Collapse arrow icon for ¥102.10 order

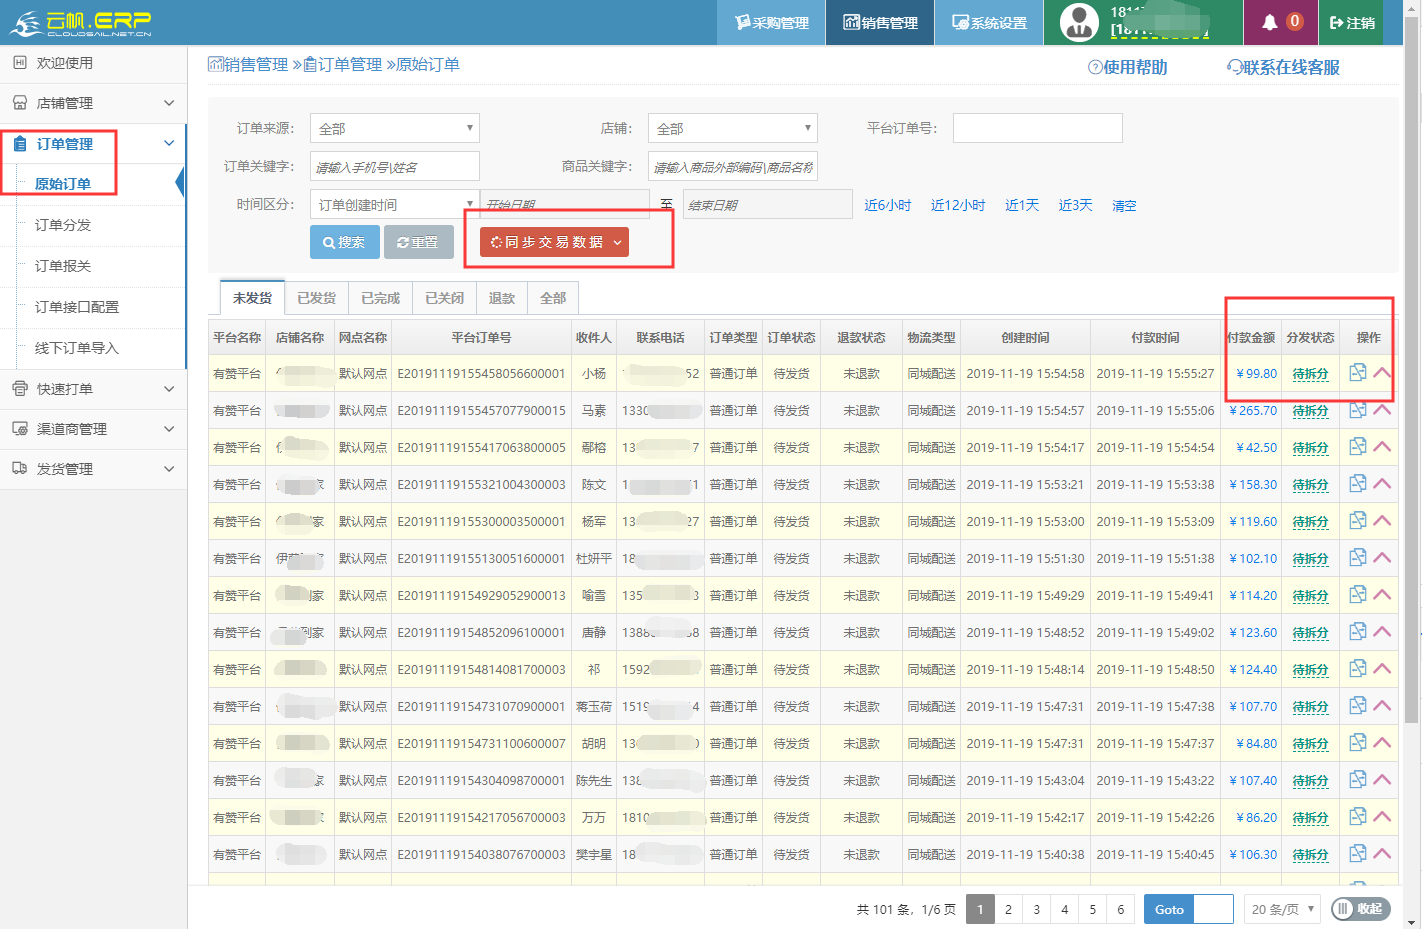[x=1382, y=557]
